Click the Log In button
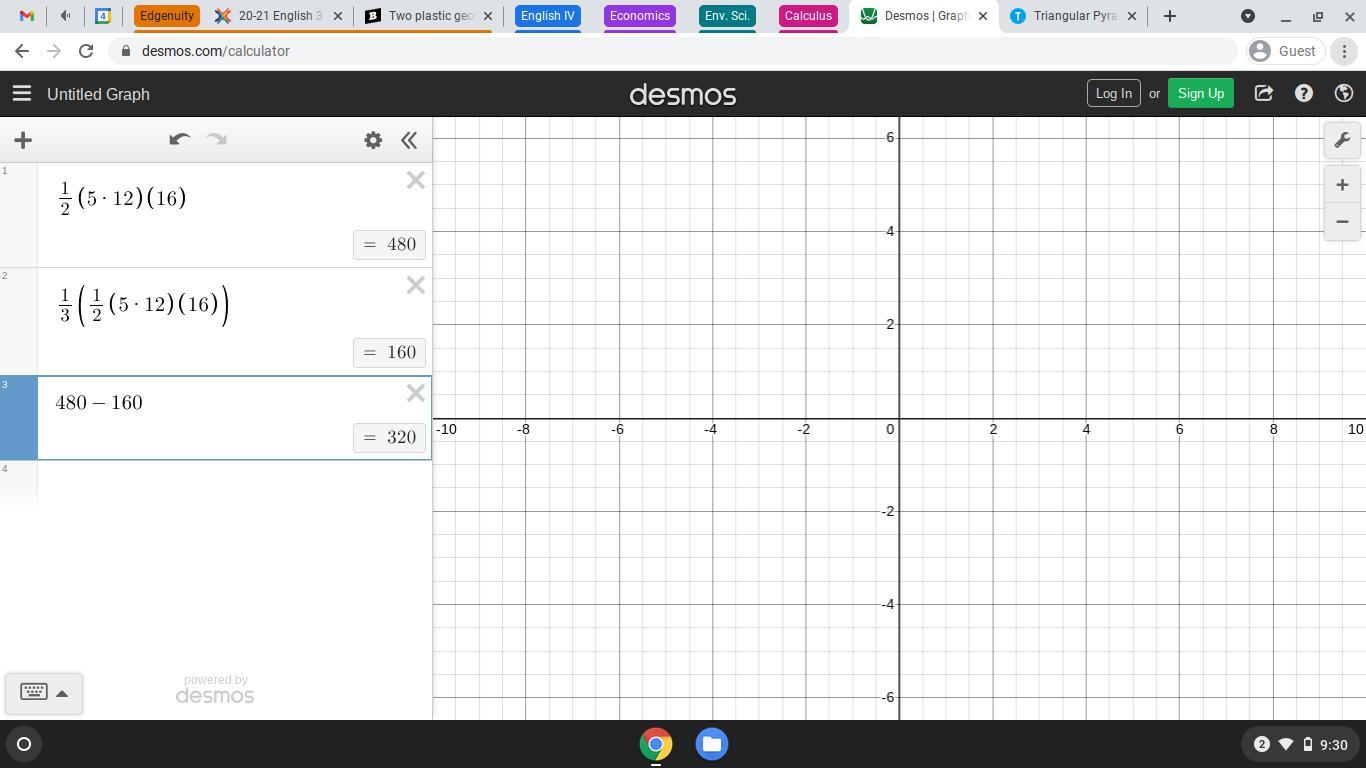This screenshot has height=768, width=1366. 1114,93
